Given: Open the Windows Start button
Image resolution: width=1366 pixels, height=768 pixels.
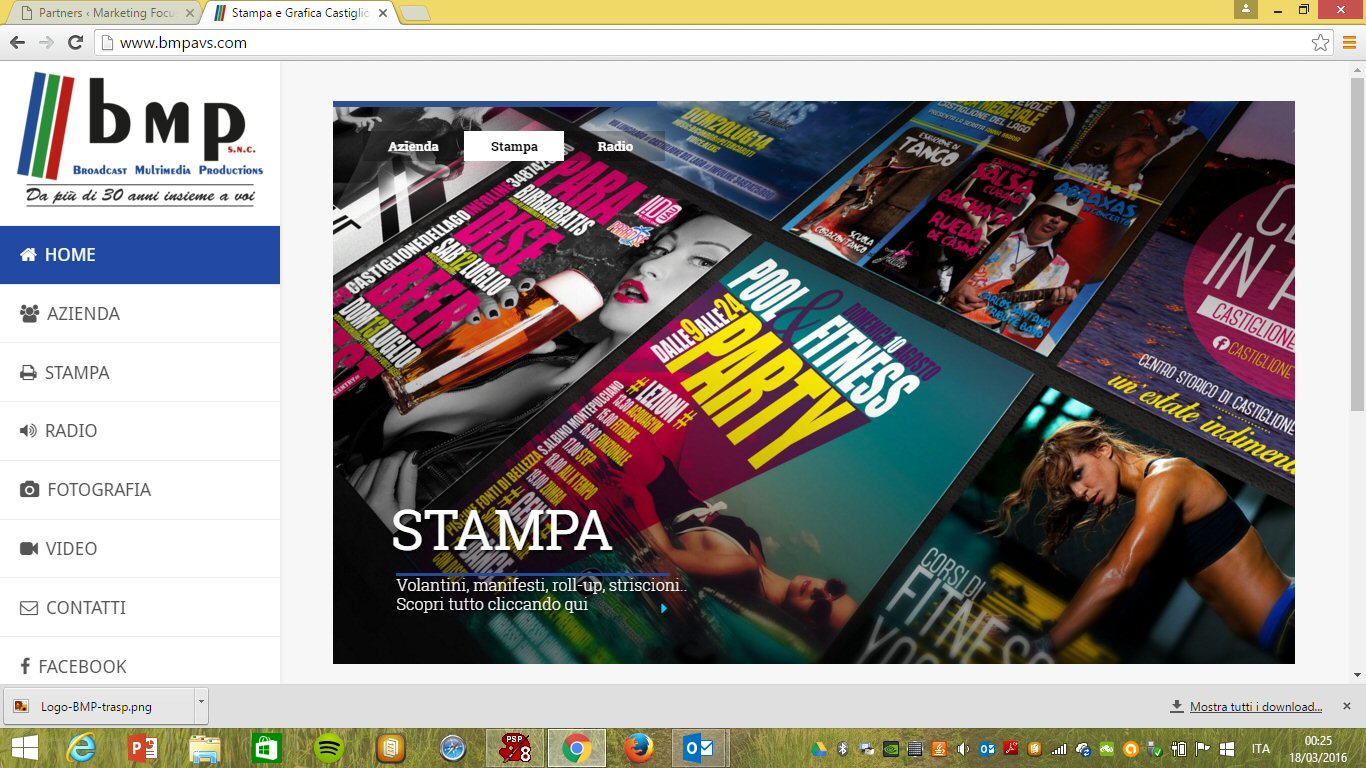Looking at the screenshot, I should (x=25, y=748).
